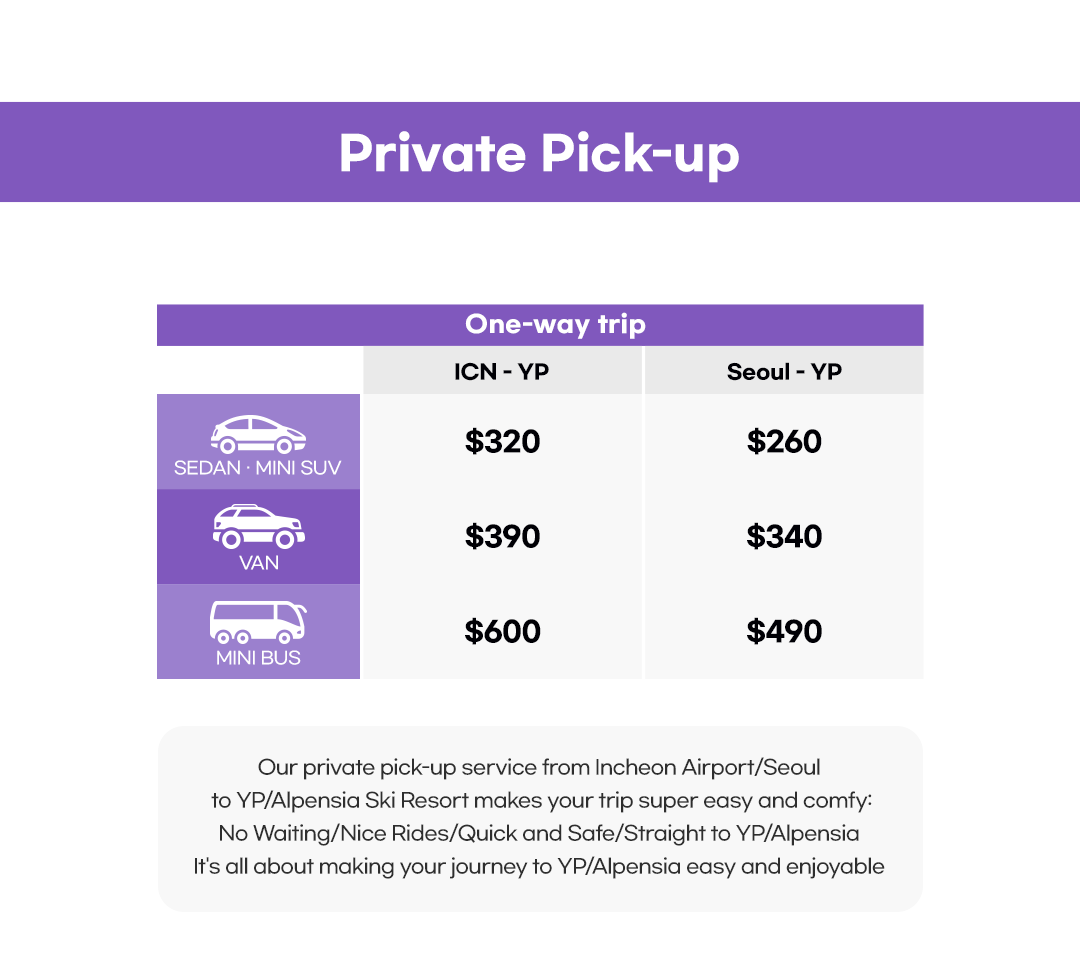Pick the $340 van Seoul price
The image size is (1080, 962).
point(784,536)
